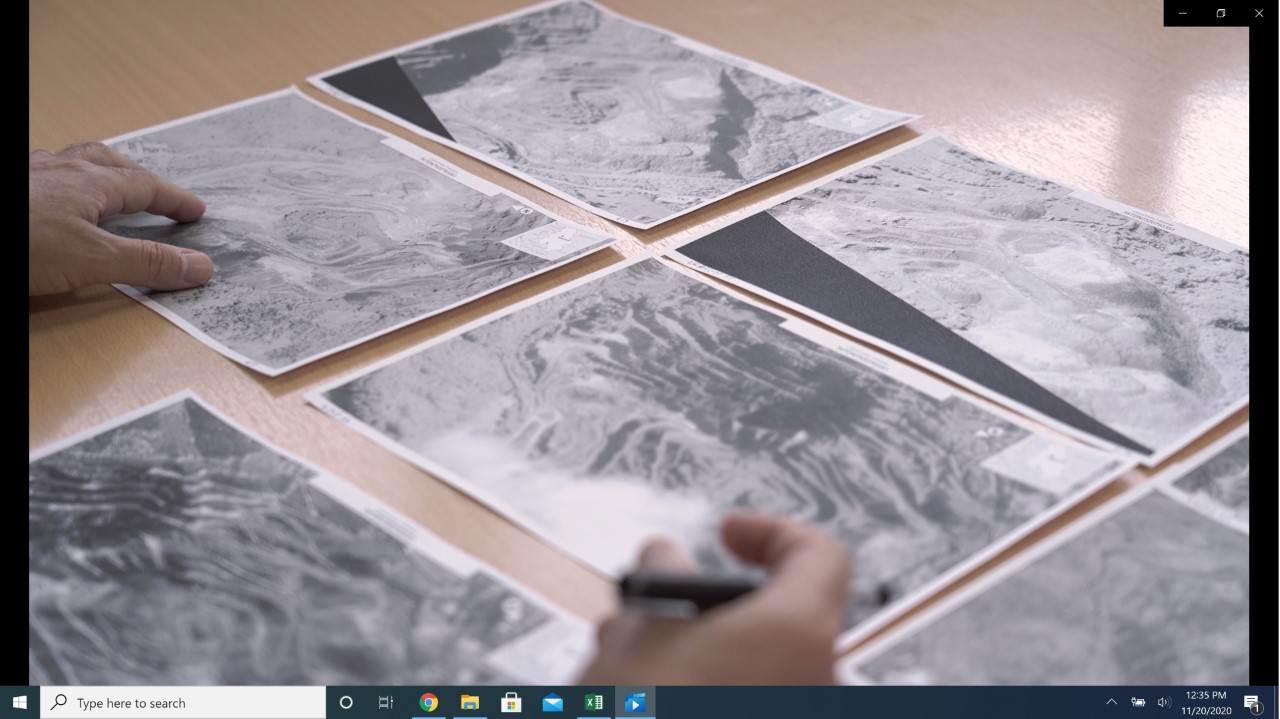Launch Google Chrome from the taskbar
This screenshot has width=1280, height=719.
click(428, 703)
